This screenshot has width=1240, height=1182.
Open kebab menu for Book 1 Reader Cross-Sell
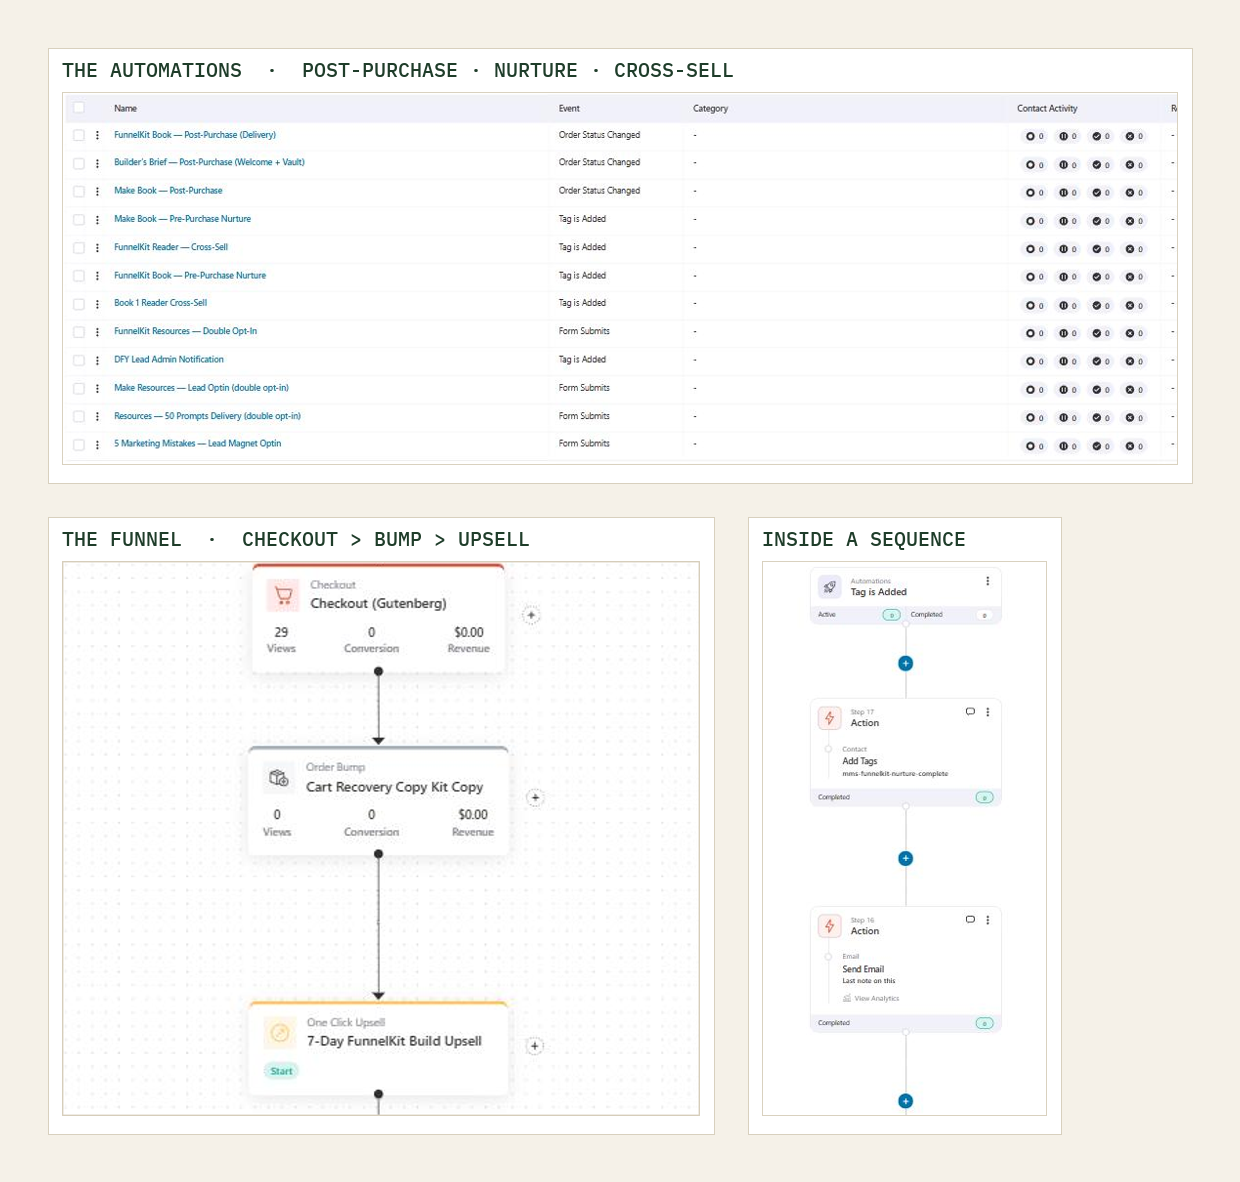coord(97,304)
